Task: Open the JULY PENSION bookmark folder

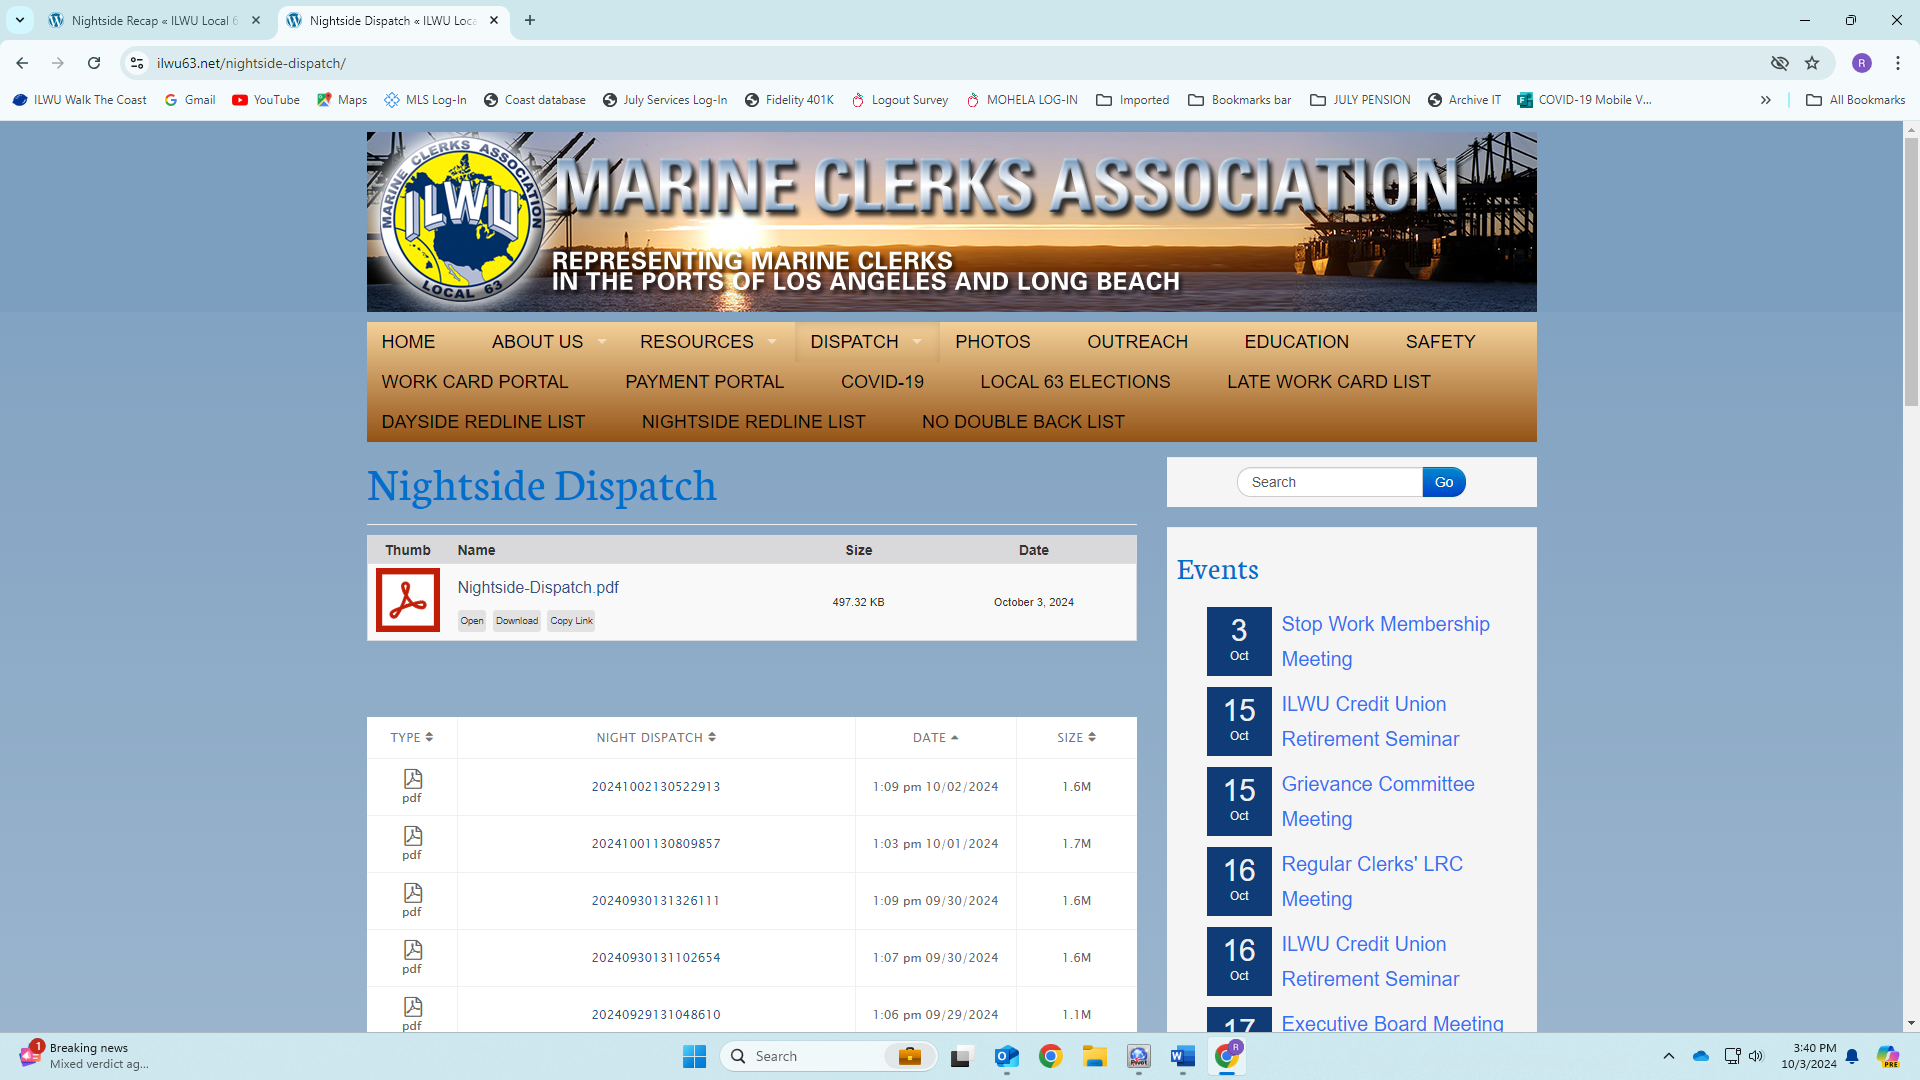Action: 1360,100
